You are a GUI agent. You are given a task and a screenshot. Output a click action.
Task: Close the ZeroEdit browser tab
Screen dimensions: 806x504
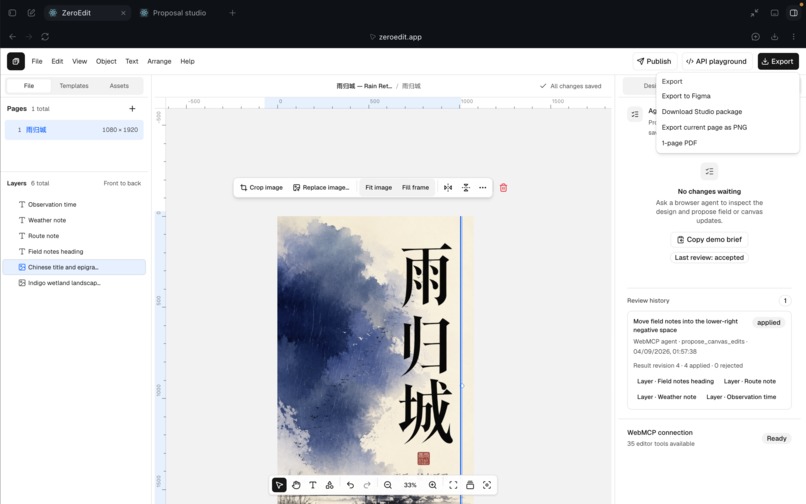point(123,13)
